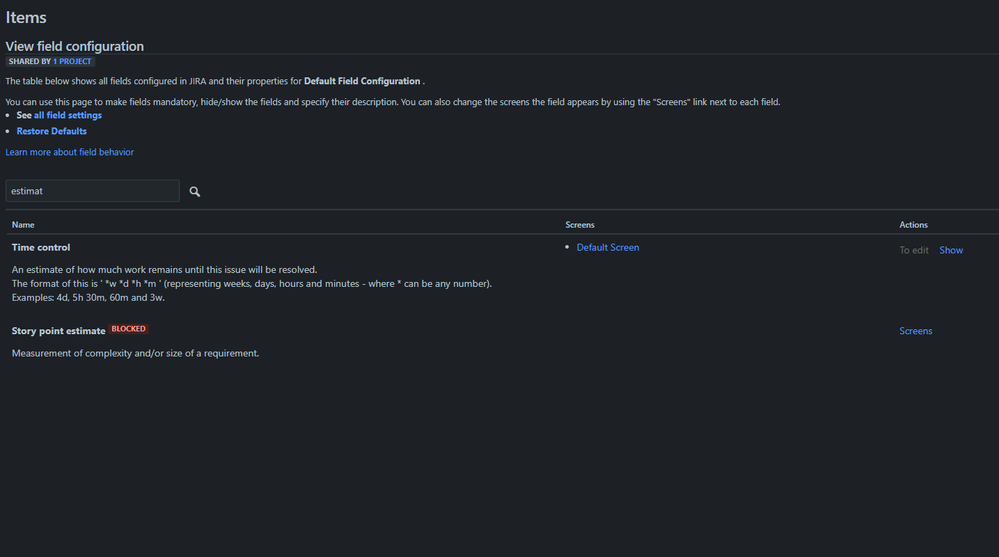Select the Time control field name
Image resolution: width=999 pixels, height=557 pixels.
(x=41, y=247)
